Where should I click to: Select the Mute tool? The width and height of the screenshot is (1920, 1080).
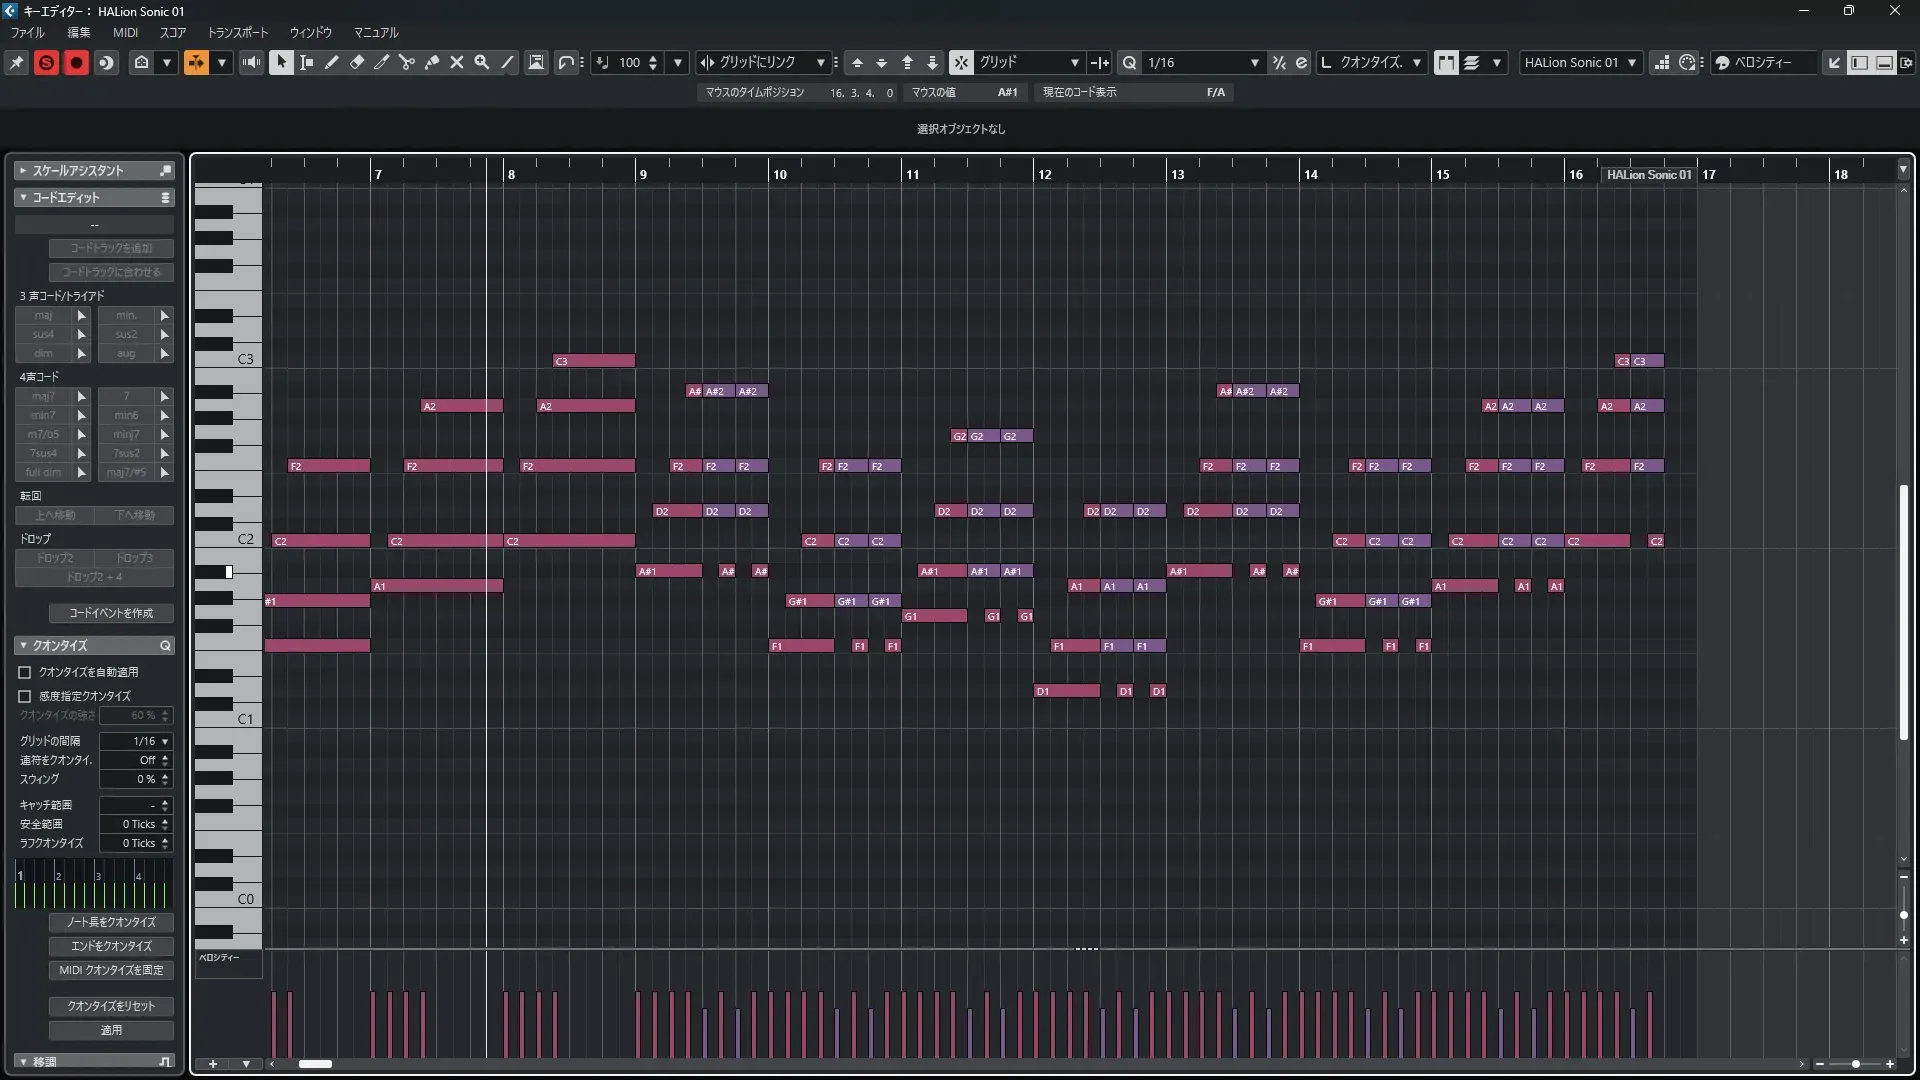[x=457, y=62]
